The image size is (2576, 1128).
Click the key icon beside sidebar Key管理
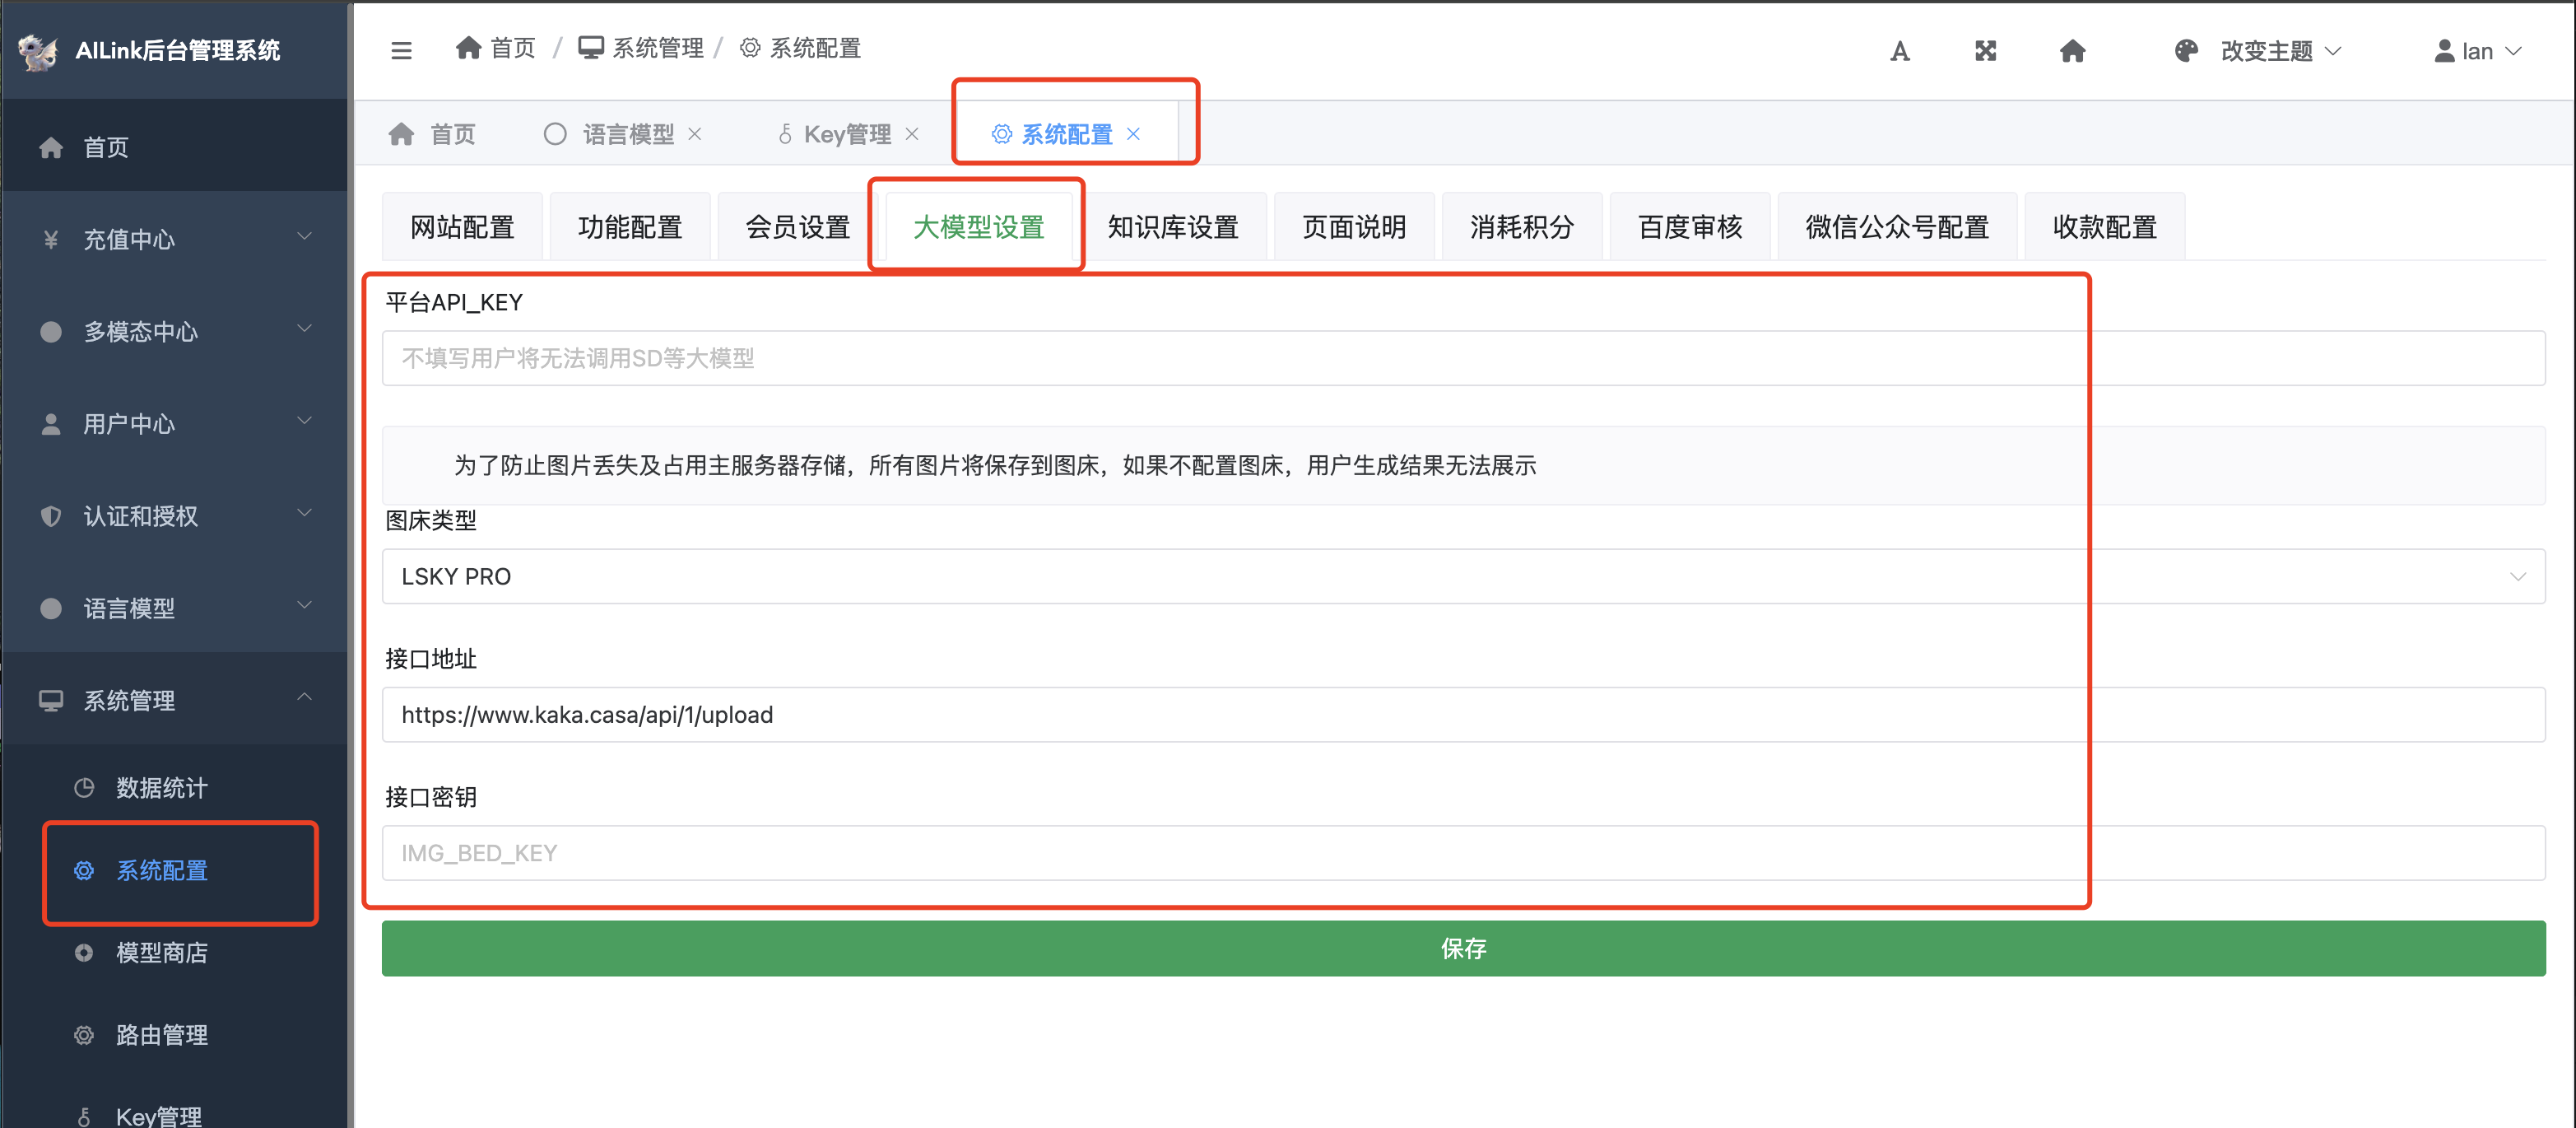(84, 1117)
